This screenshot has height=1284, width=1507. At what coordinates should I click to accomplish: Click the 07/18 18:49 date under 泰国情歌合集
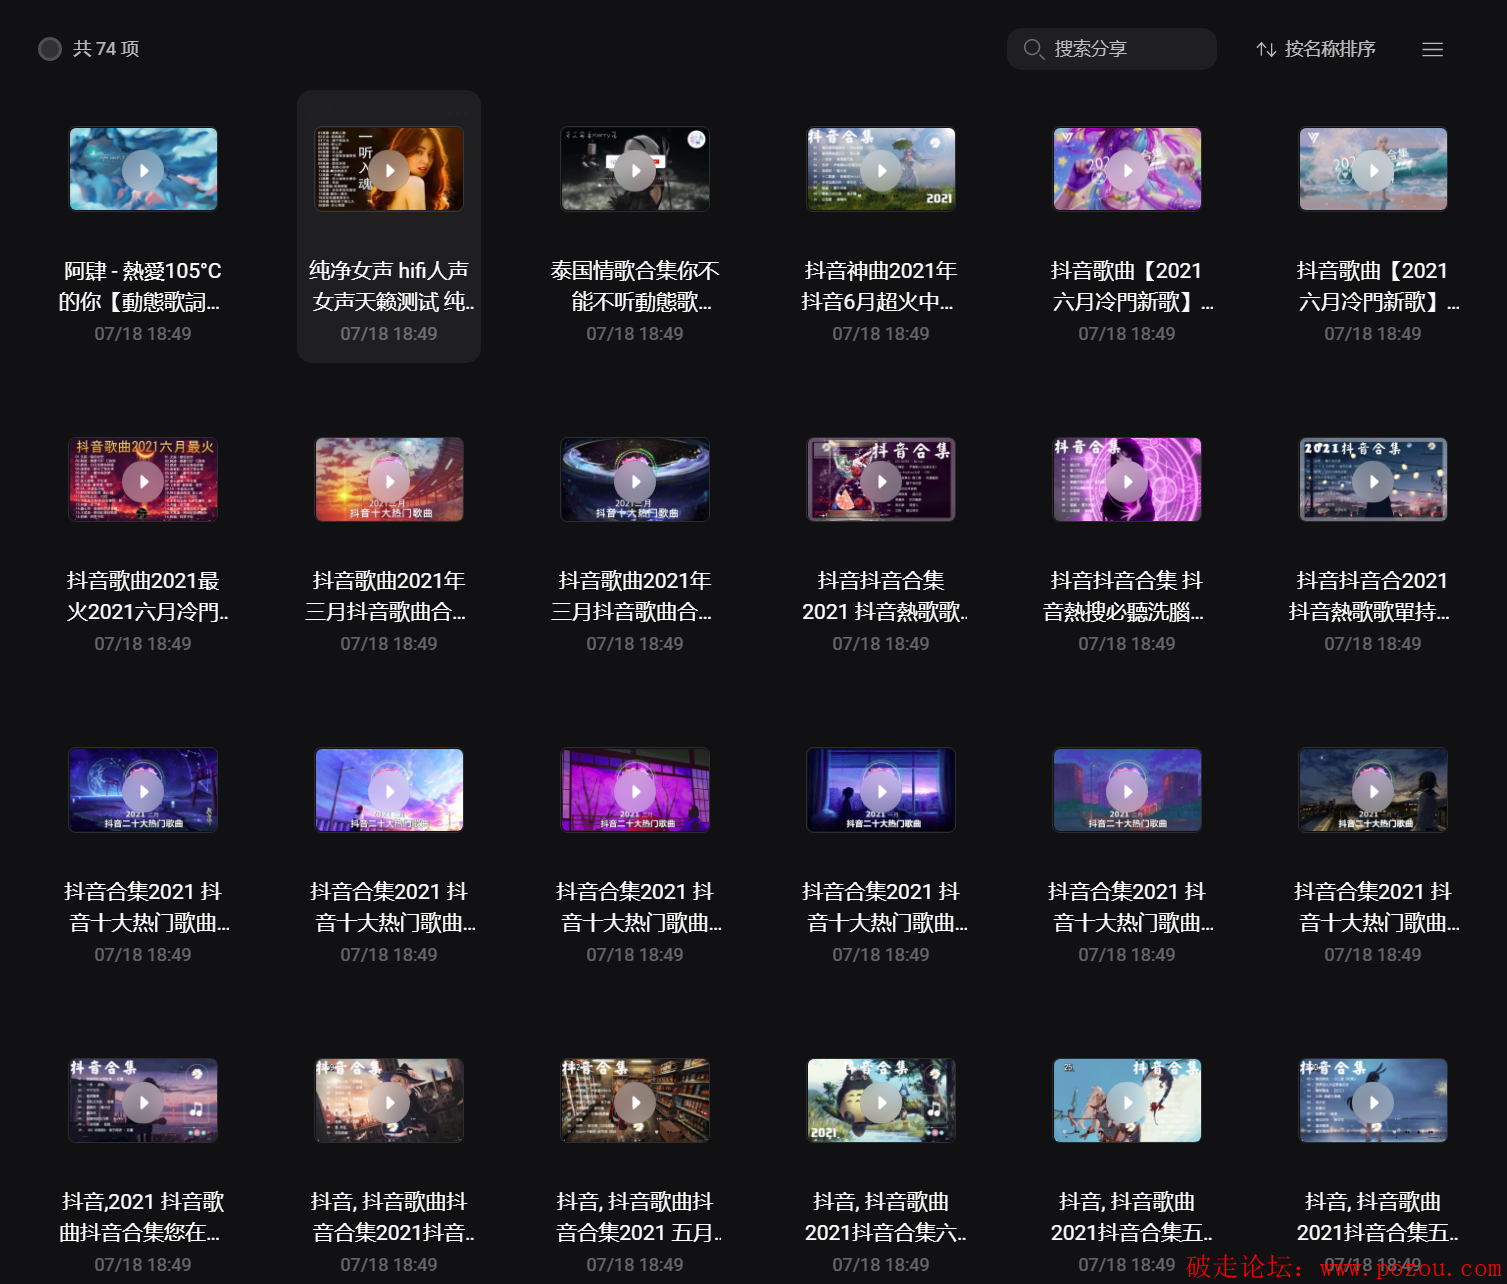[635, 334]
